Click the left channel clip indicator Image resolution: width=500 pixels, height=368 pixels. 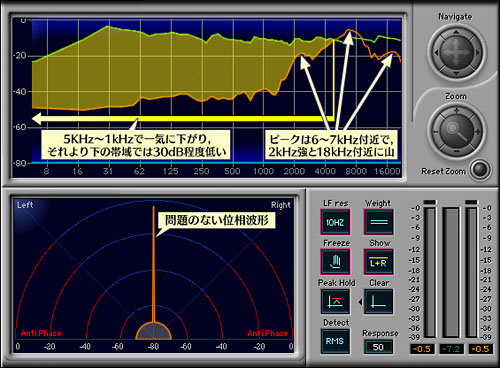point(429,202)
